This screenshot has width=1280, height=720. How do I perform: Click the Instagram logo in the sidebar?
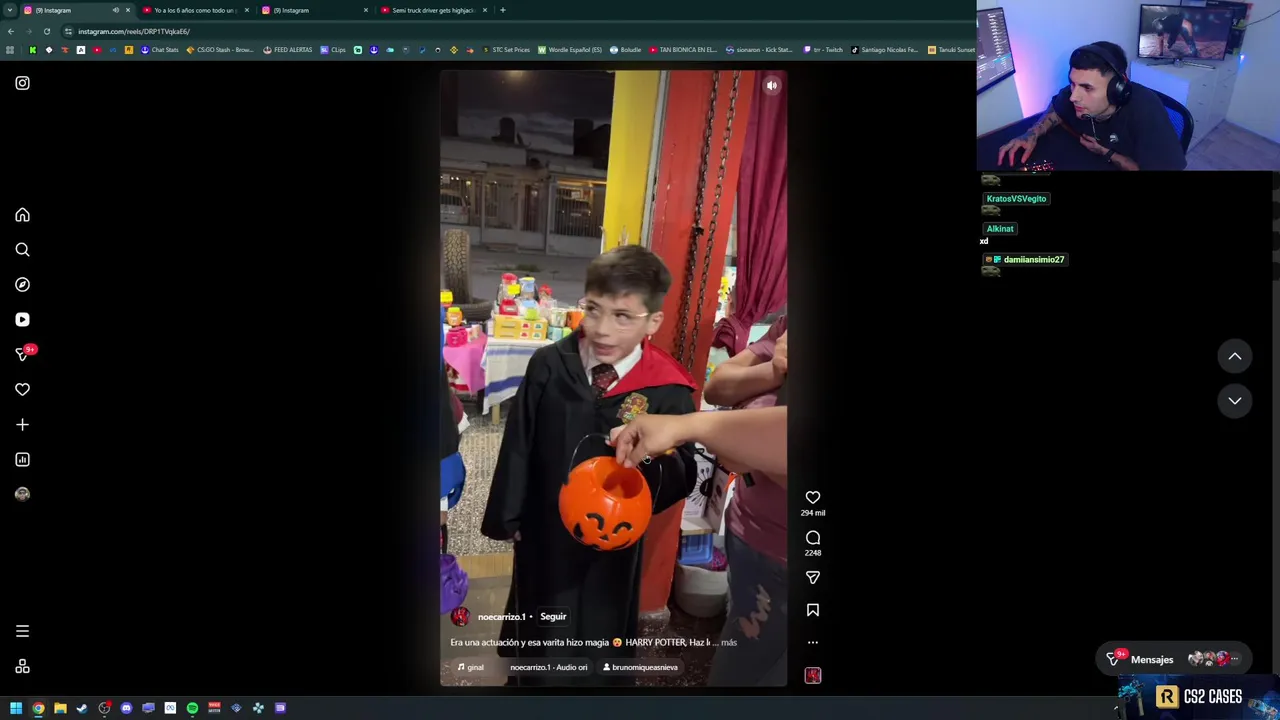pyautogui.click(x=22, y=83)
